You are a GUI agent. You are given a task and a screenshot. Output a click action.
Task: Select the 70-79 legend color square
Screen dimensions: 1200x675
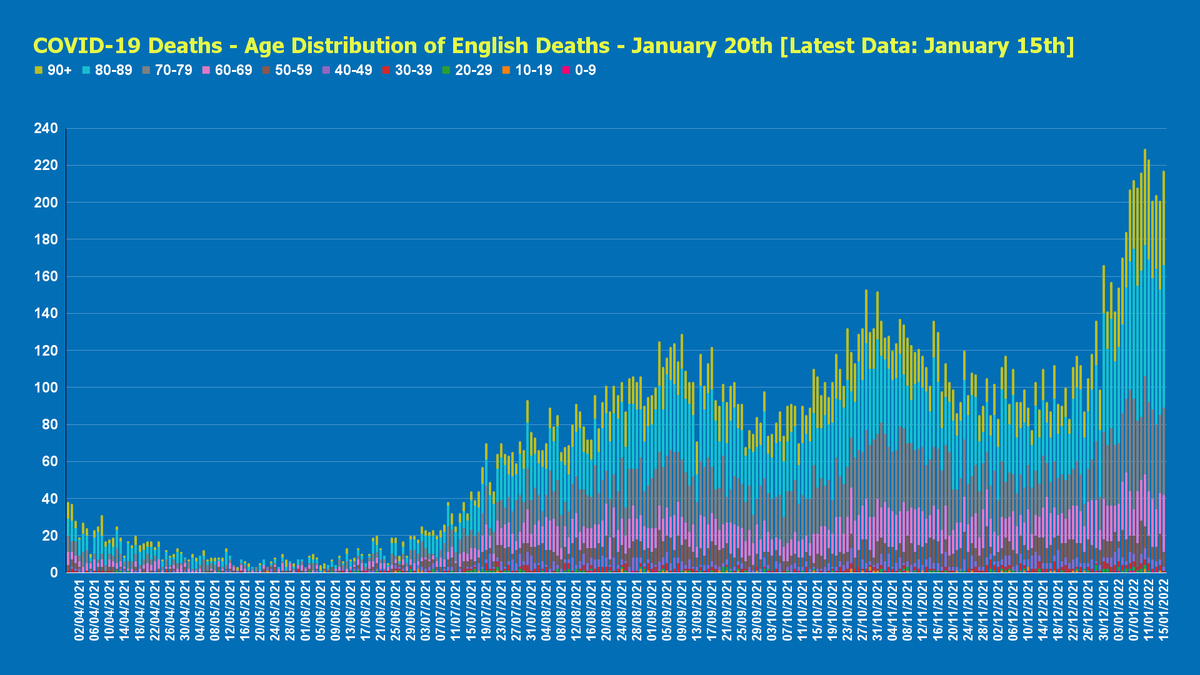[x=146, y=70]
